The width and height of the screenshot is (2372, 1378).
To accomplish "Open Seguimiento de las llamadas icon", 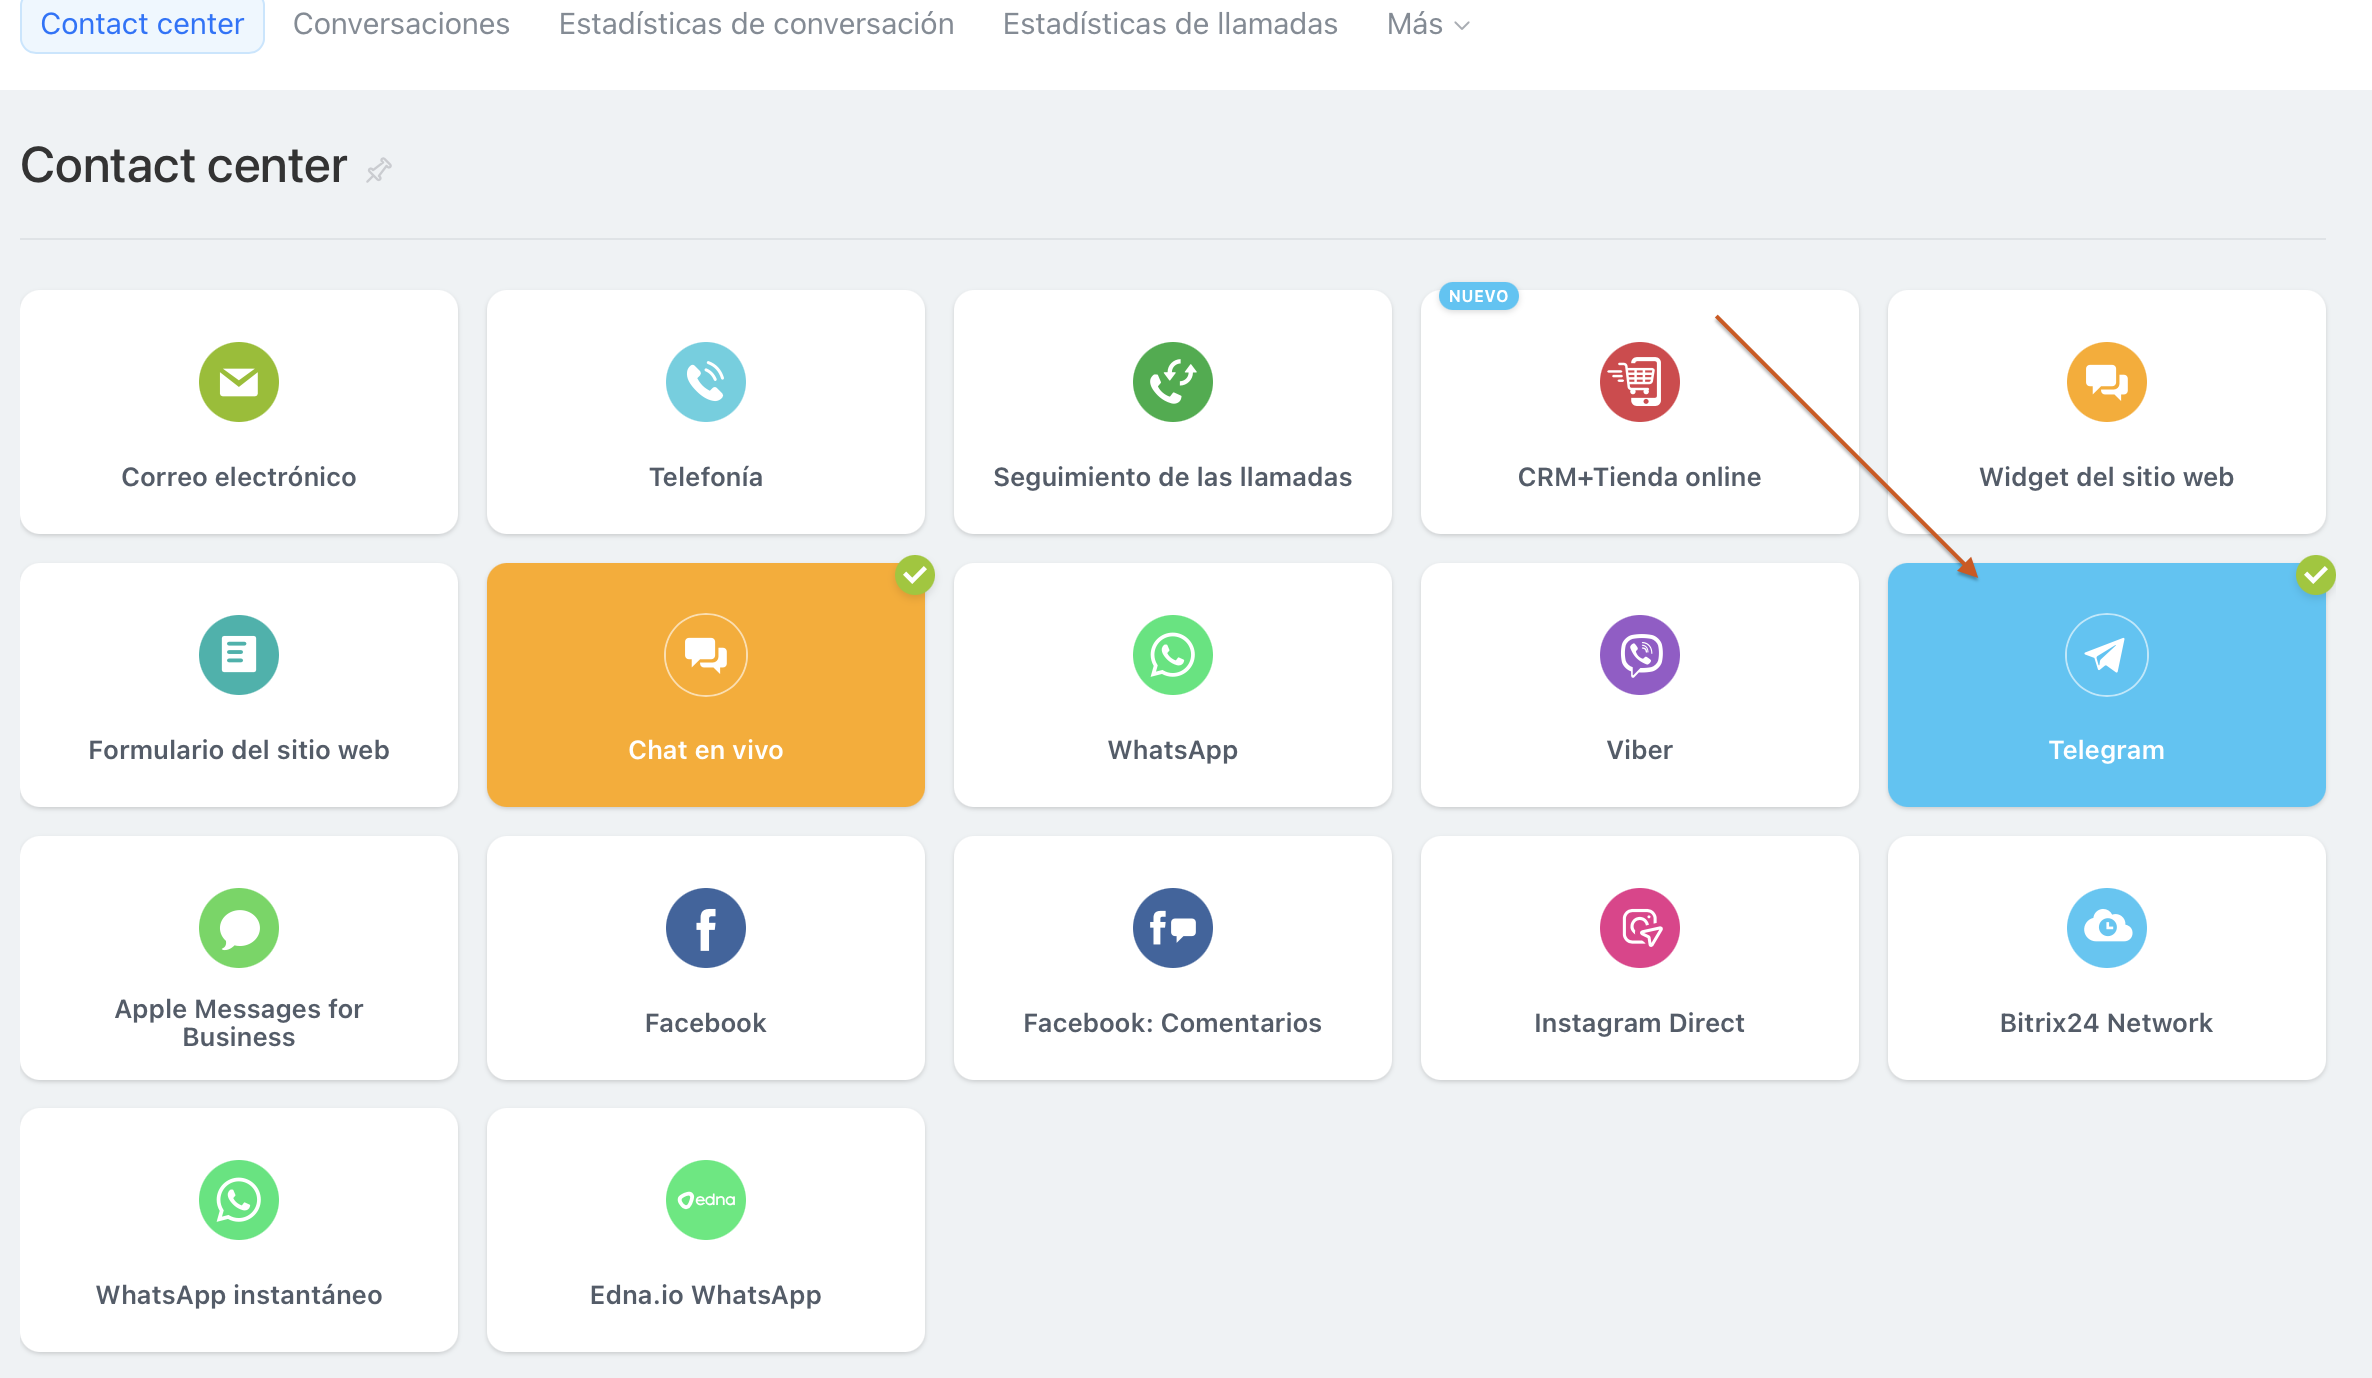I will click(1172, 382).
